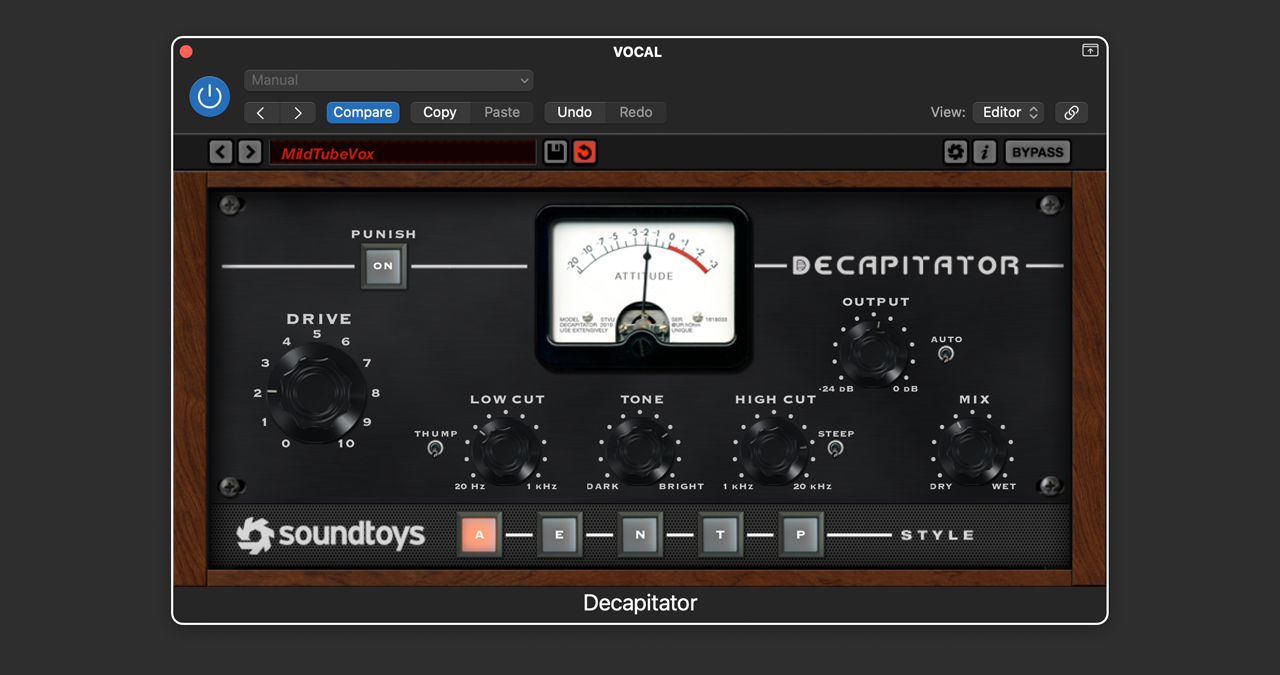Save preset with the floppy disk icon
The width and height of the screenshot is (1280, 675).
point(556,152)
